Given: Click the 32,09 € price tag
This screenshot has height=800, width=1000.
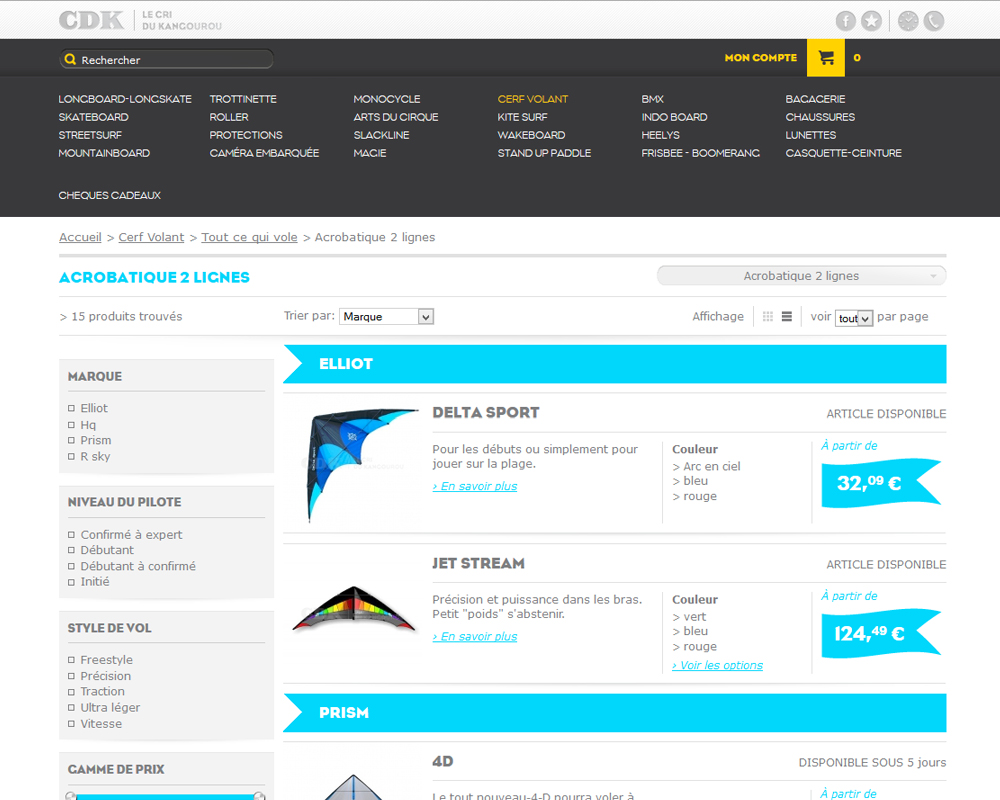Looking at the screenshot, I should pos(881,483).
